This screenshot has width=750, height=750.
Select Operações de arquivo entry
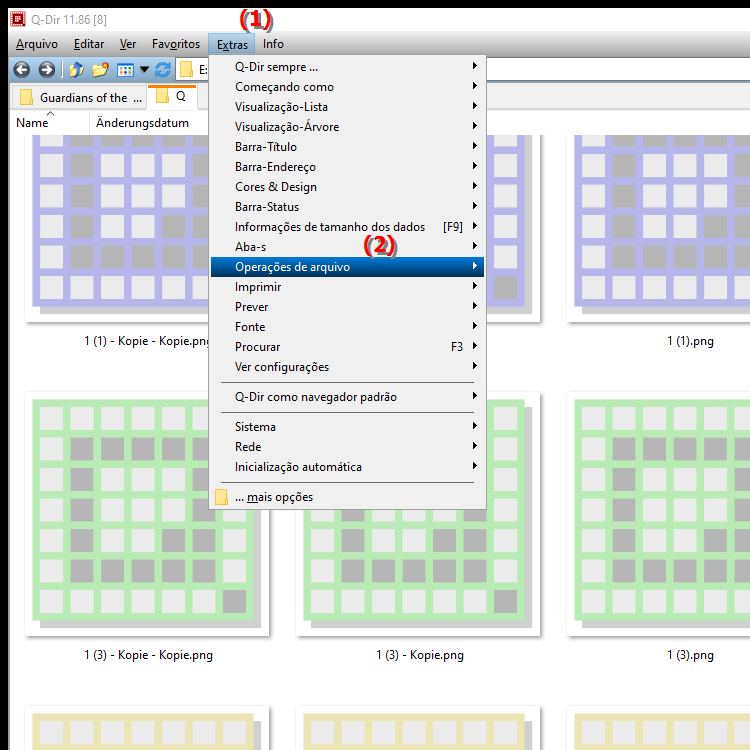[347, 267]
